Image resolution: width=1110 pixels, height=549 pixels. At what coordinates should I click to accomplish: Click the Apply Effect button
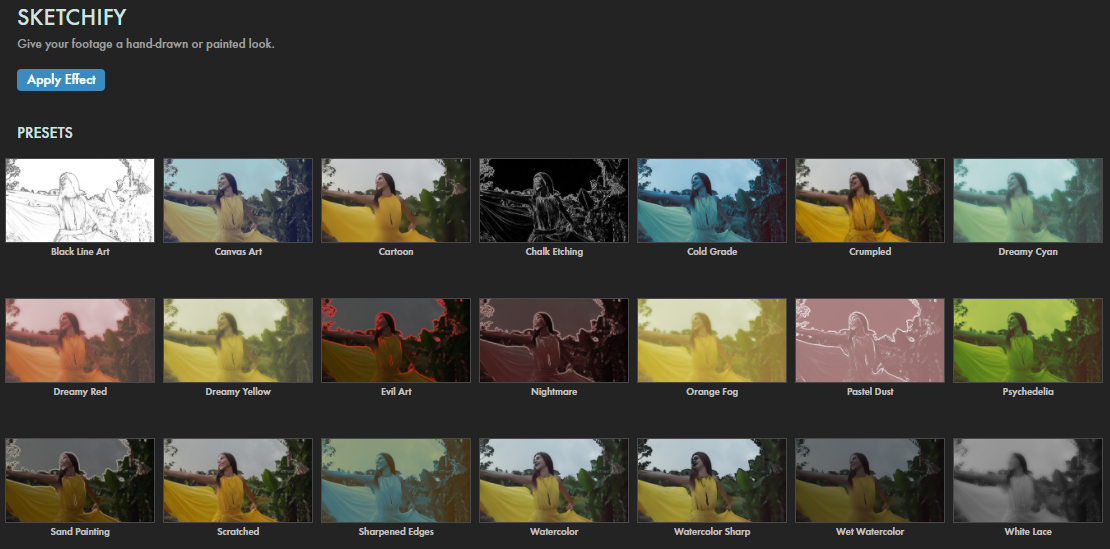coord(61,80)
